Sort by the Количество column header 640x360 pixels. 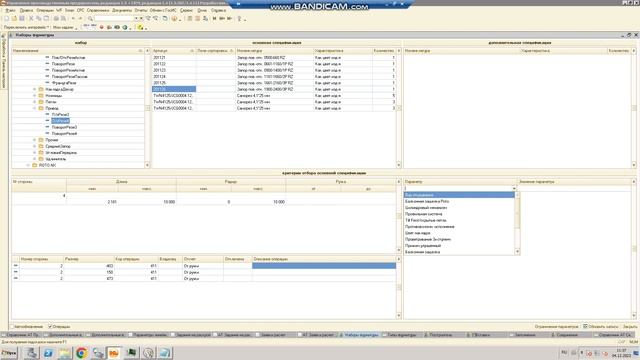[384, 51]
